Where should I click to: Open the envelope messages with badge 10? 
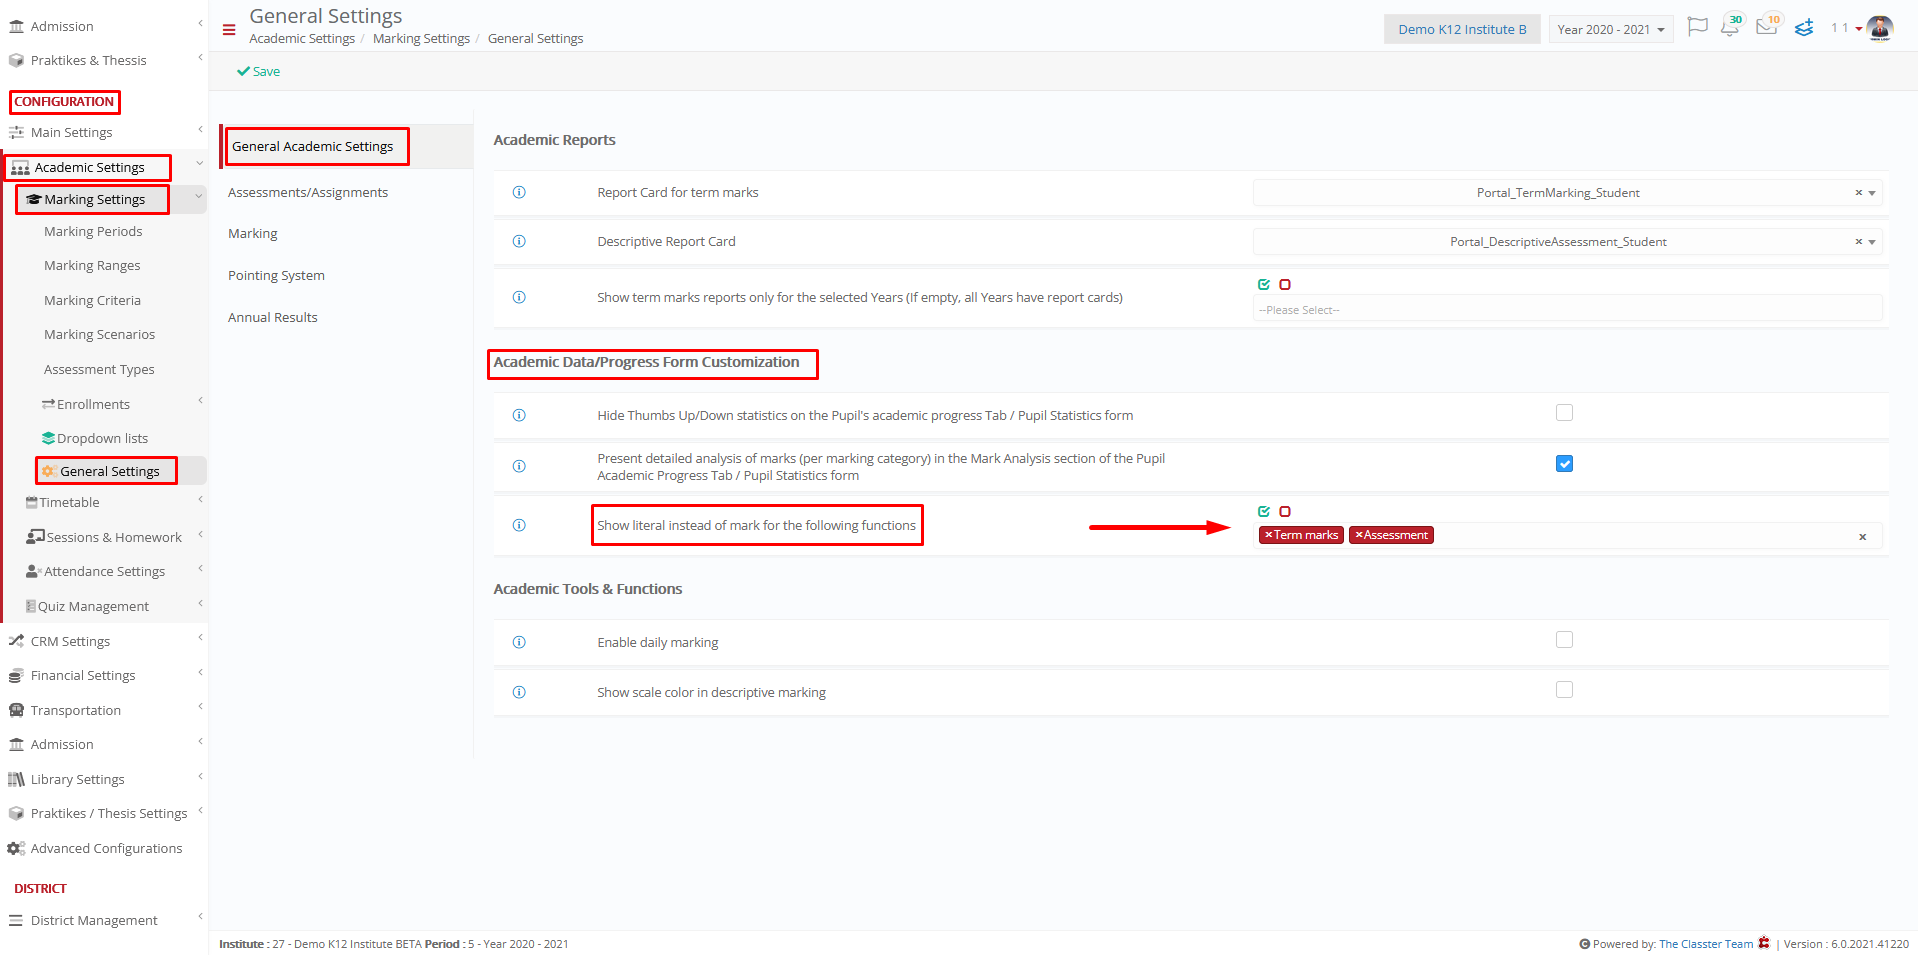[1768, 26]
